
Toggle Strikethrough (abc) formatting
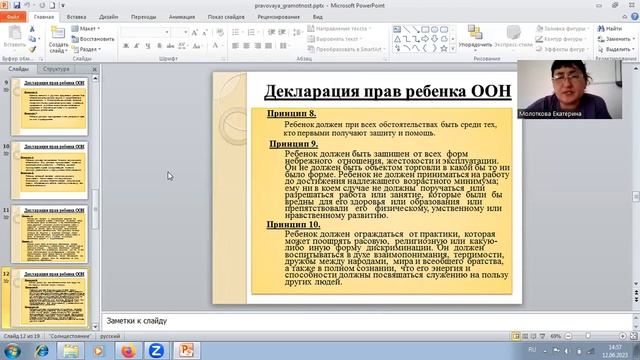(170, 46)
